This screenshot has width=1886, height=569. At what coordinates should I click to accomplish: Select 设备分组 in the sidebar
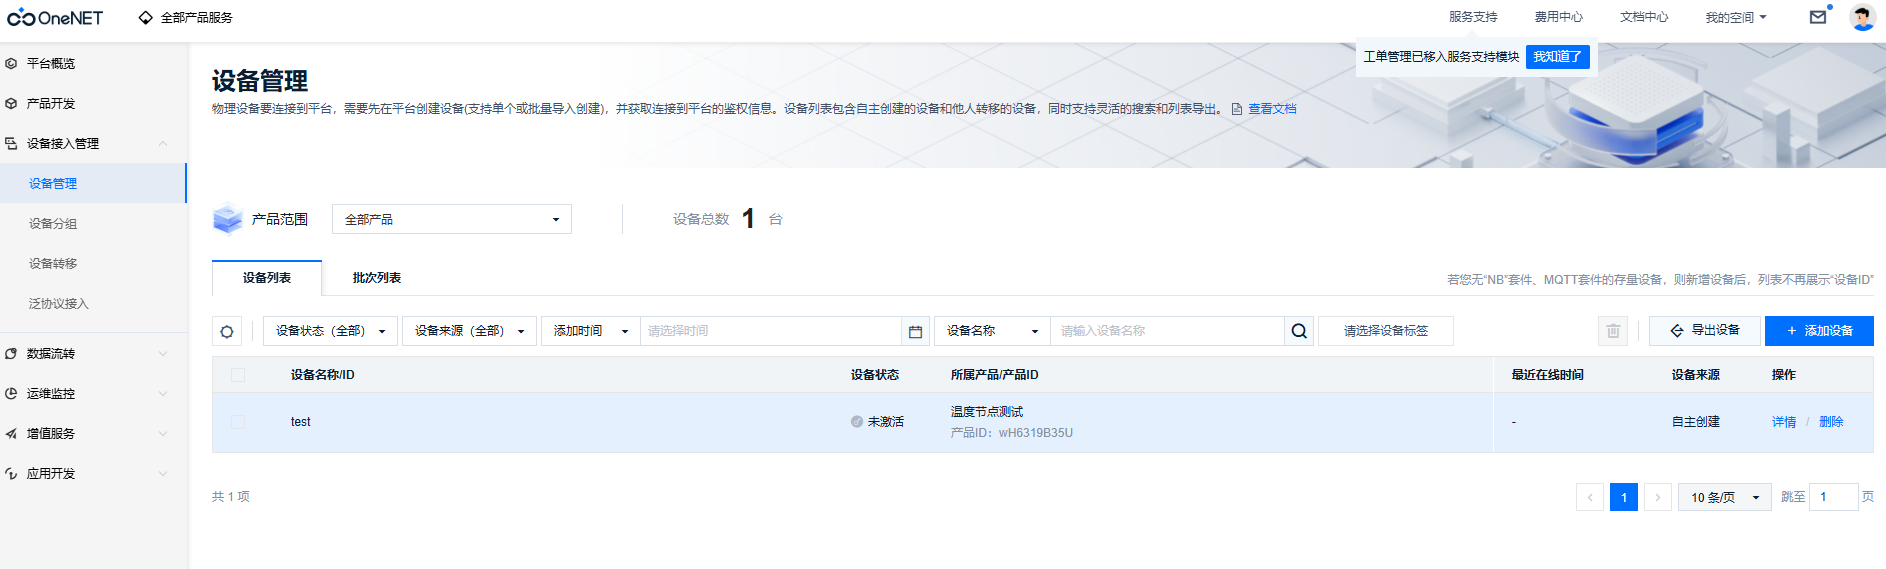pyautogui.click(x=53, y=224)
